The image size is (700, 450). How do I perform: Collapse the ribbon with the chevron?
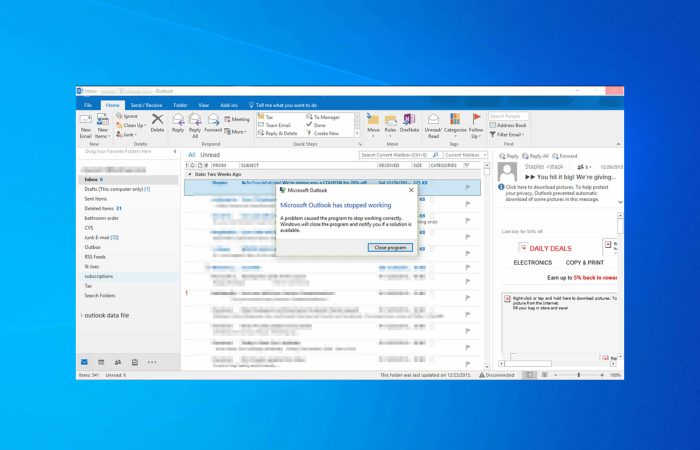pyautogui.click(x=618, y=144)
